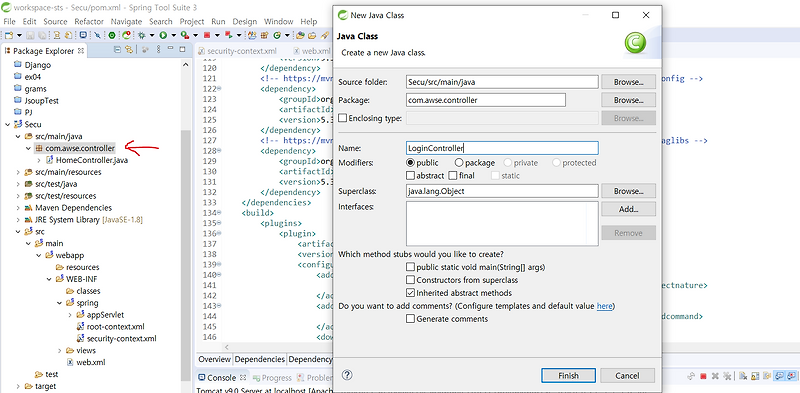This screenshot has height=393, width=800.
Task: Check public static void main stub option
Action: tap(410, 267)
